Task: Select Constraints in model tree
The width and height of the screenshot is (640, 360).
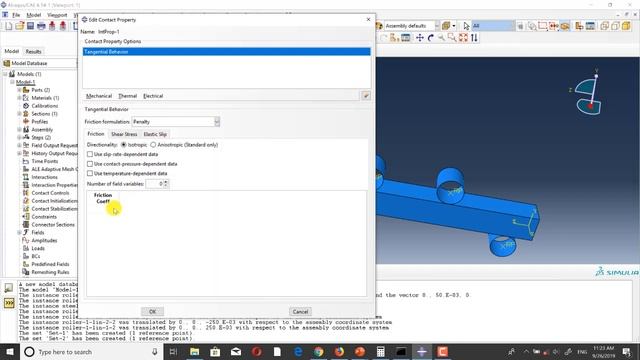Action: pos(44,217)
